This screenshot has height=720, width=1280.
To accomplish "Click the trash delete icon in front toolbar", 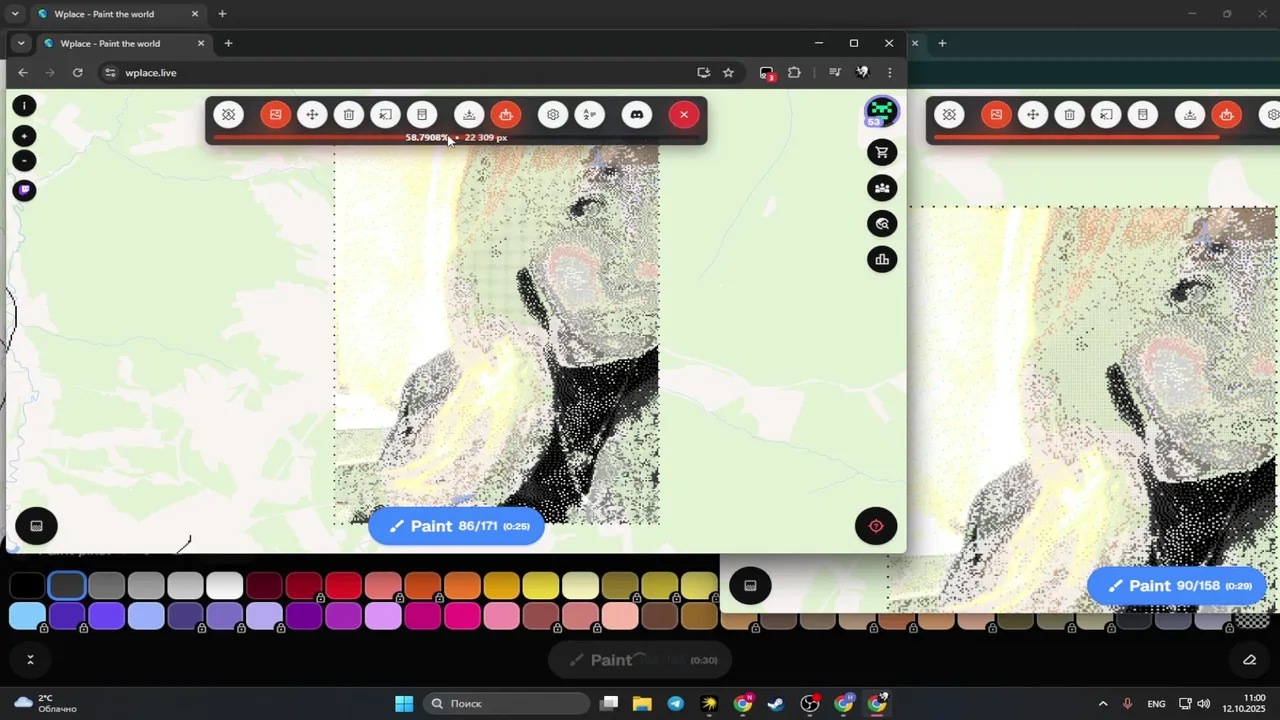I will tap(348, 115).
